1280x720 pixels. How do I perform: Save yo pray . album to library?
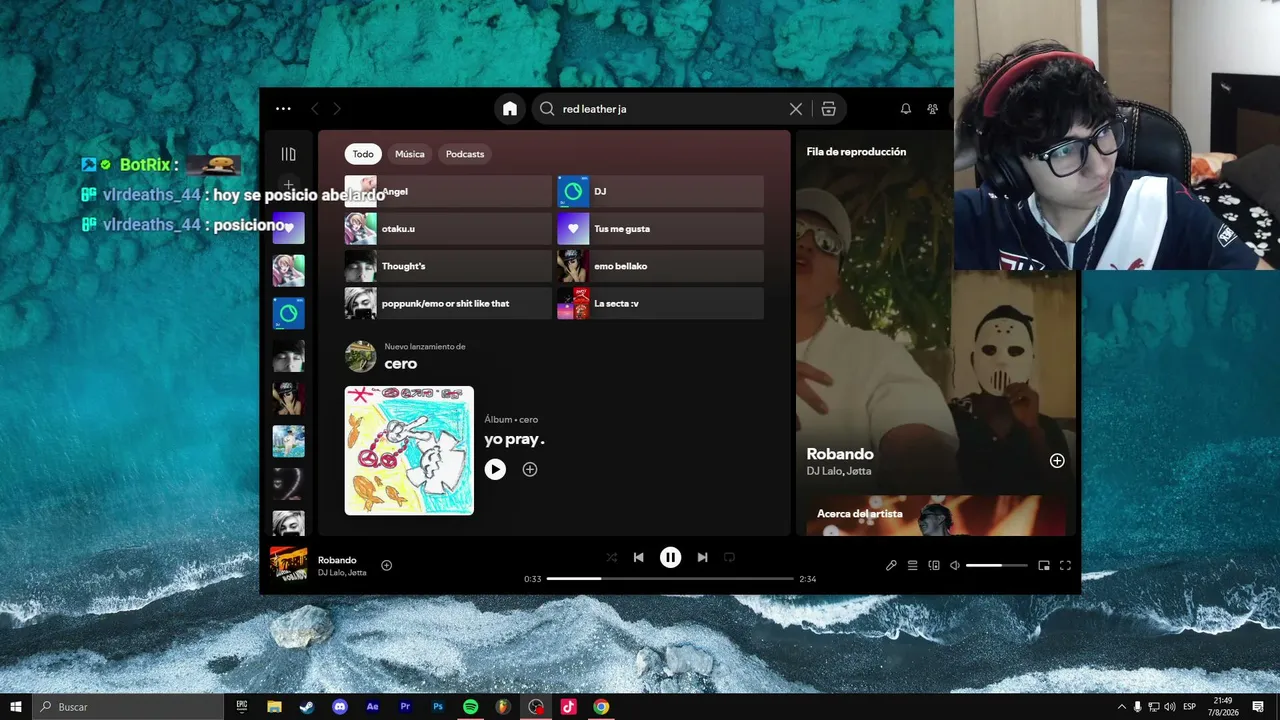point(530,469)
